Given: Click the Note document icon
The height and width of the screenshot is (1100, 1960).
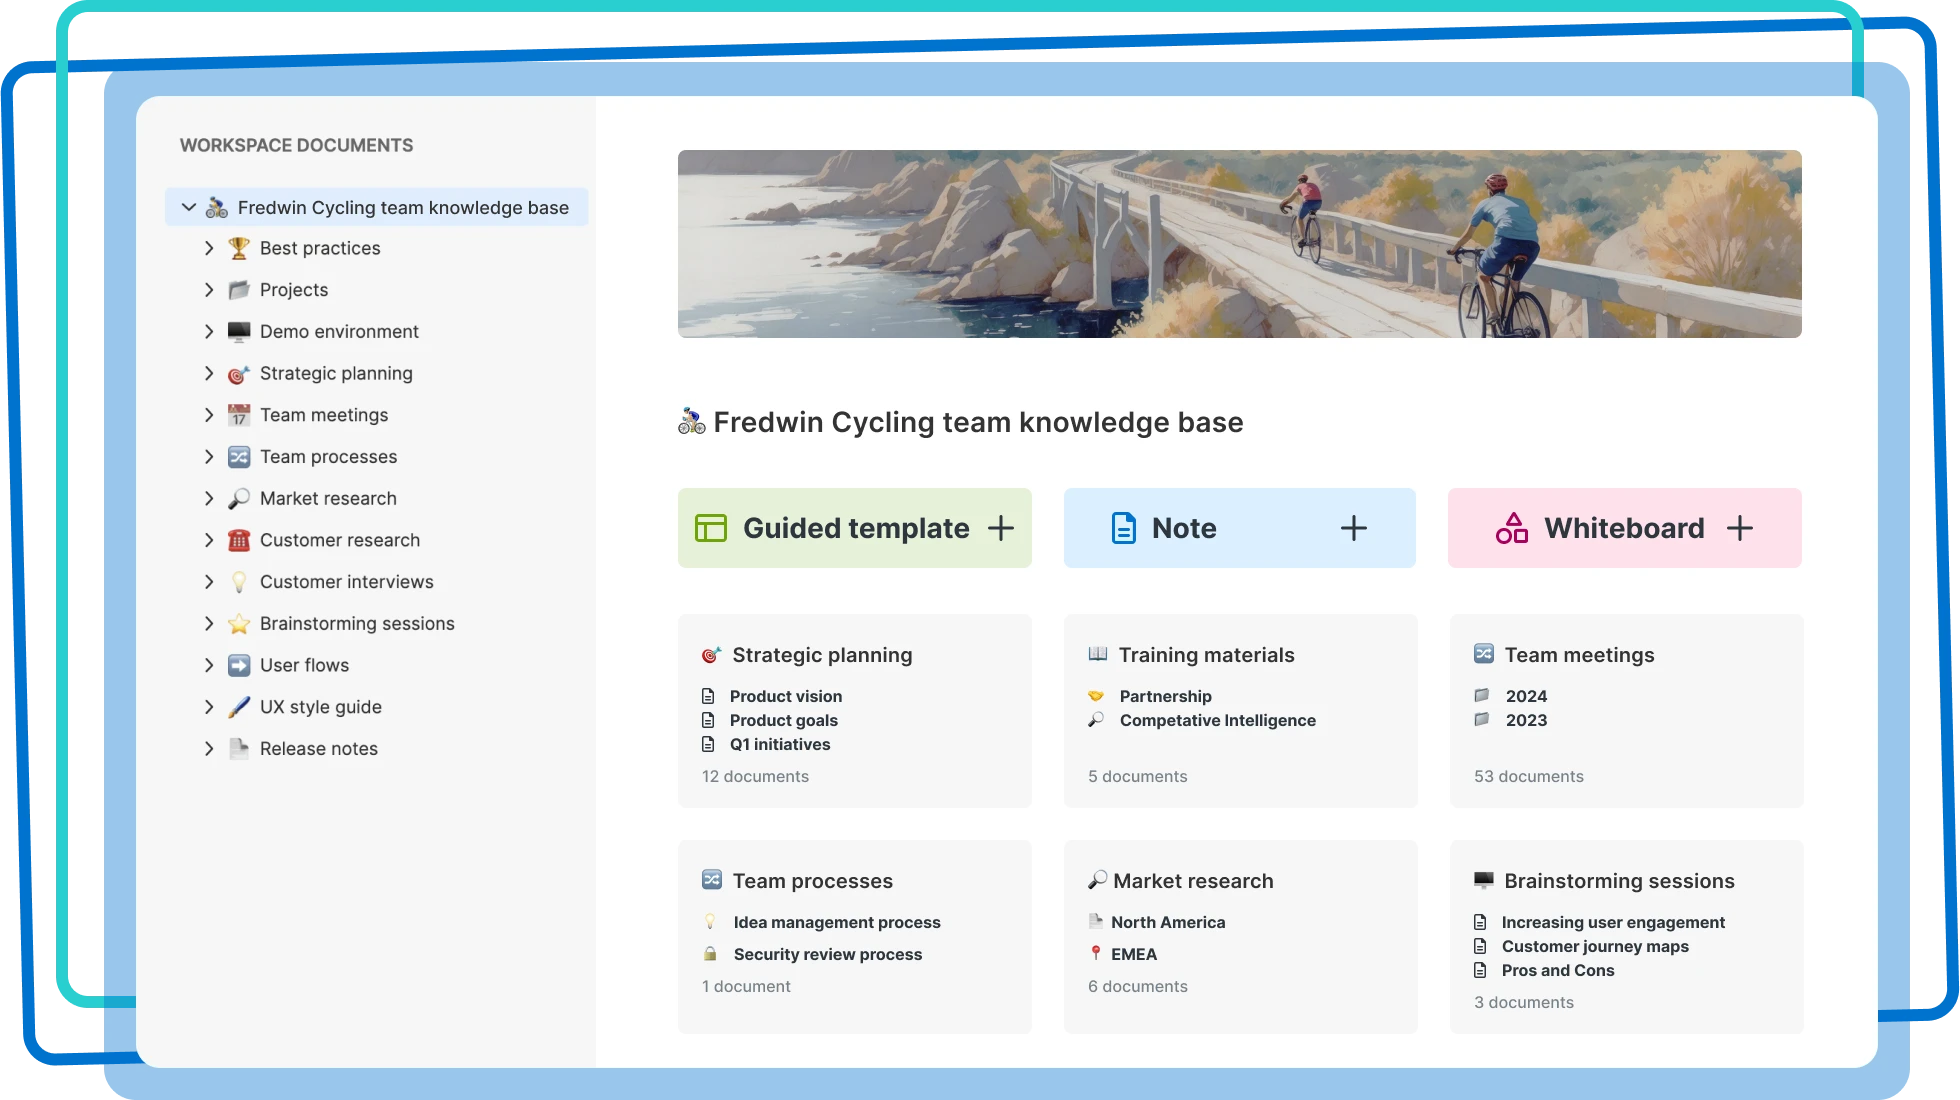Looking at the screenshot, I should coord(1124,528).
